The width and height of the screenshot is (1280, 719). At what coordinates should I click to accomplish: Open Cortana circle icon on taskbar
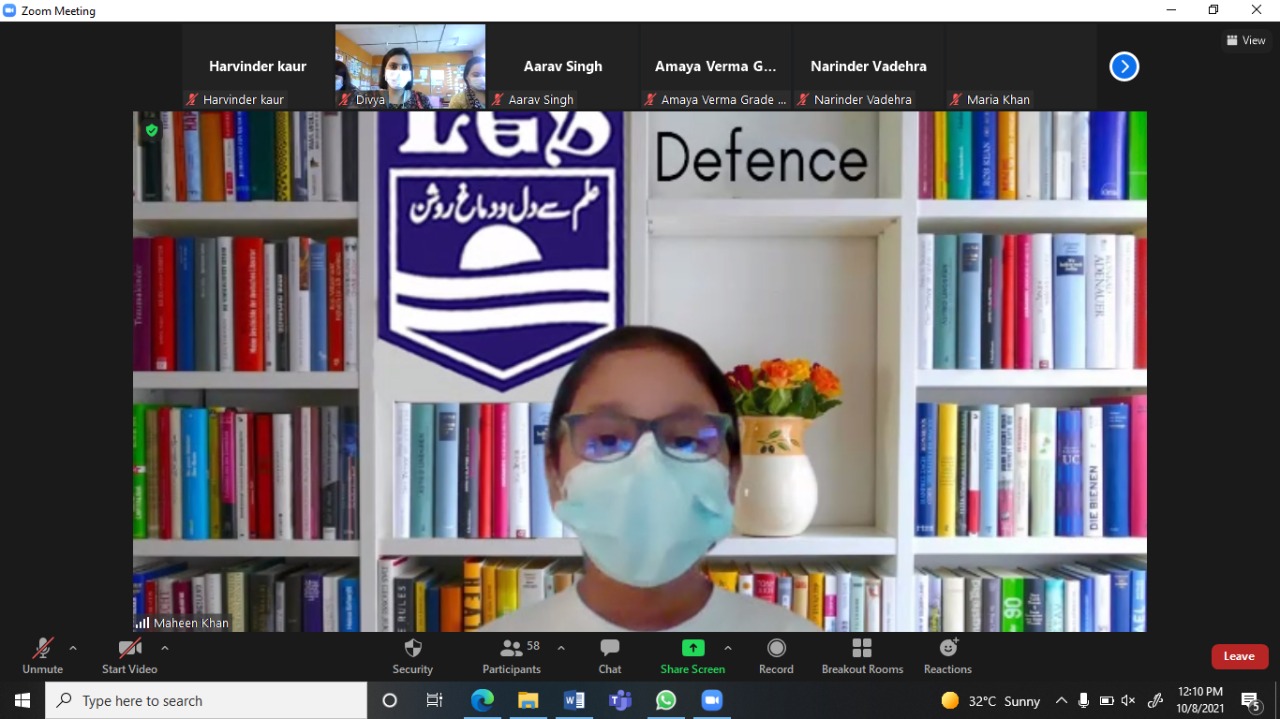390,701
